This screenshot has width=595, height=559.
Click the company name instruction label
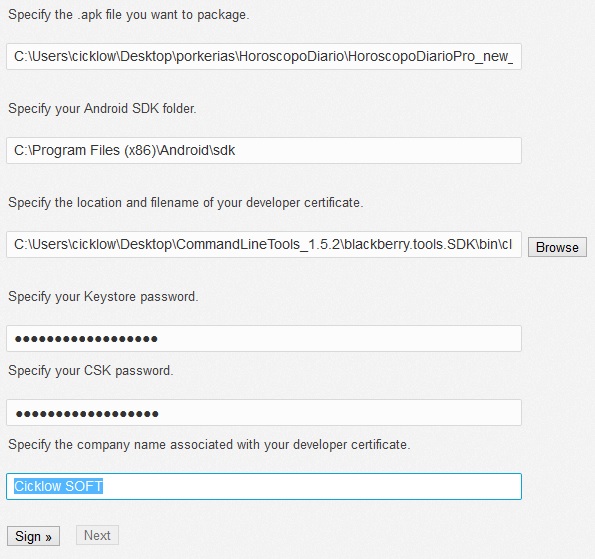click(209, 444)
